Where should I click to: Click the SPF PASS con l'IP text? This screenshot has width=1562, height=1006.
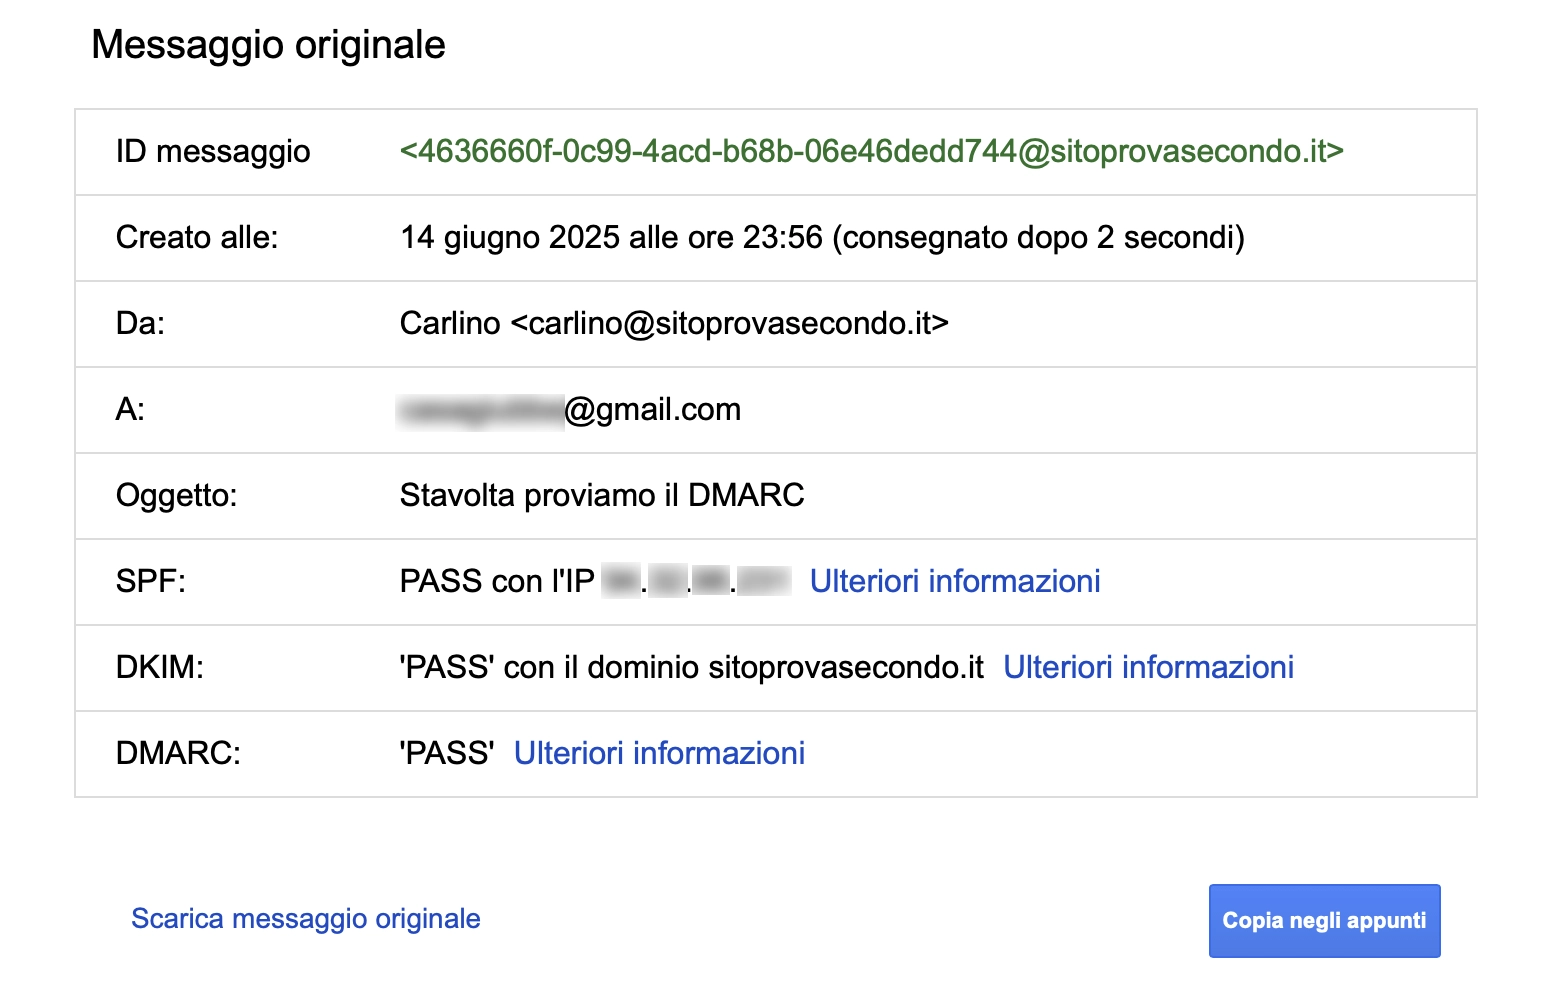coord(497,581)
